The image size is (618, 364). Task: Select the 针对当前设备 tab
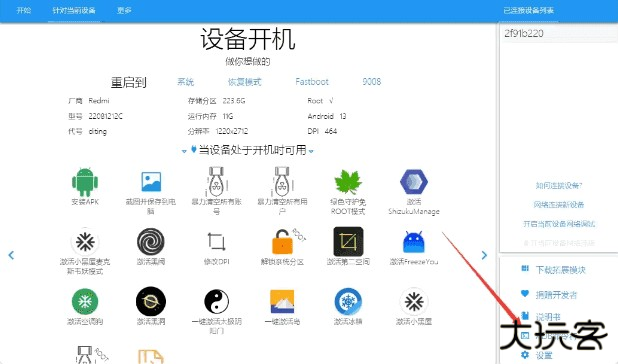(x=74, y=10)
